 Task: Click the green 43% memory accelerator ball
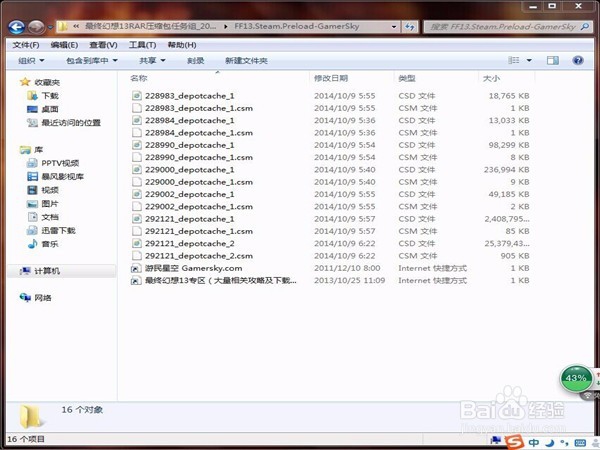576,378
